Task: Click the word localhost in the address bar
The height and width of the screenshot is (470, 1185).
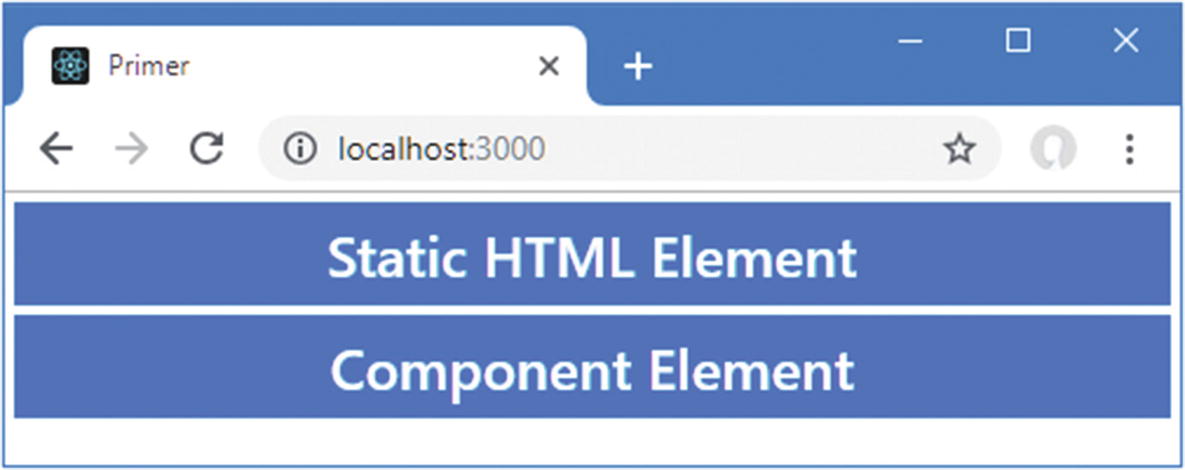Action: (x=402, y=149)
